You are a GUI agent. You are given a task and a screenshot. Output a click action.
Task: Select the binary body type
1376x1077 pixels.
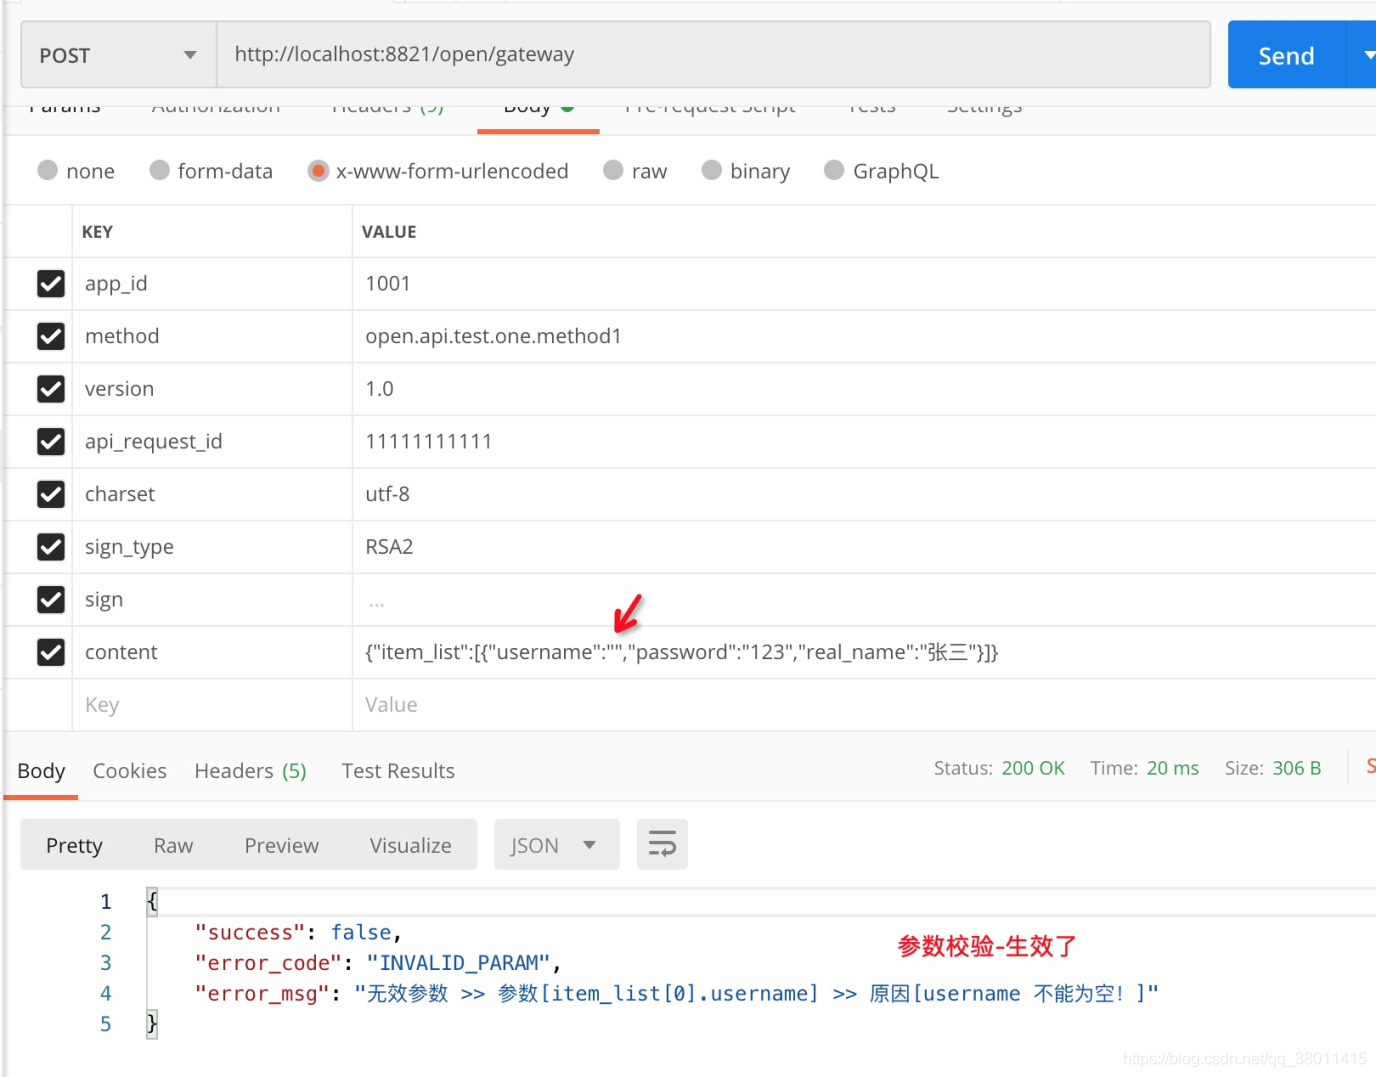[x=711, y=170]
